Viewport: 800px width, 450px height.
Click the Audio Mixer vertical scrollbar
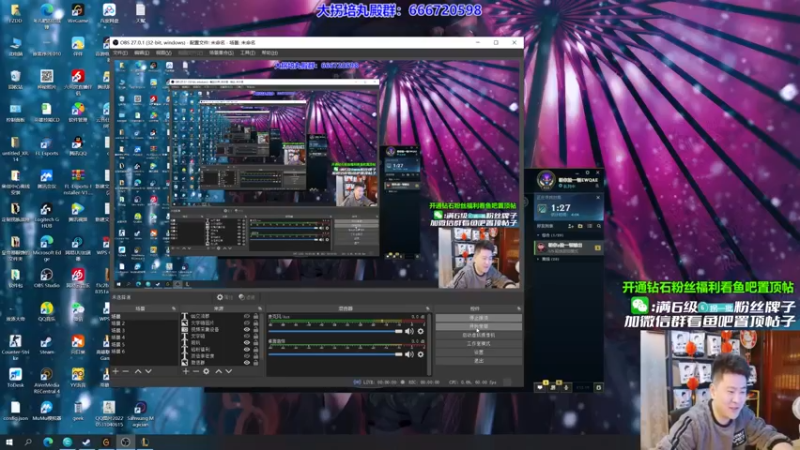point(429,344)
